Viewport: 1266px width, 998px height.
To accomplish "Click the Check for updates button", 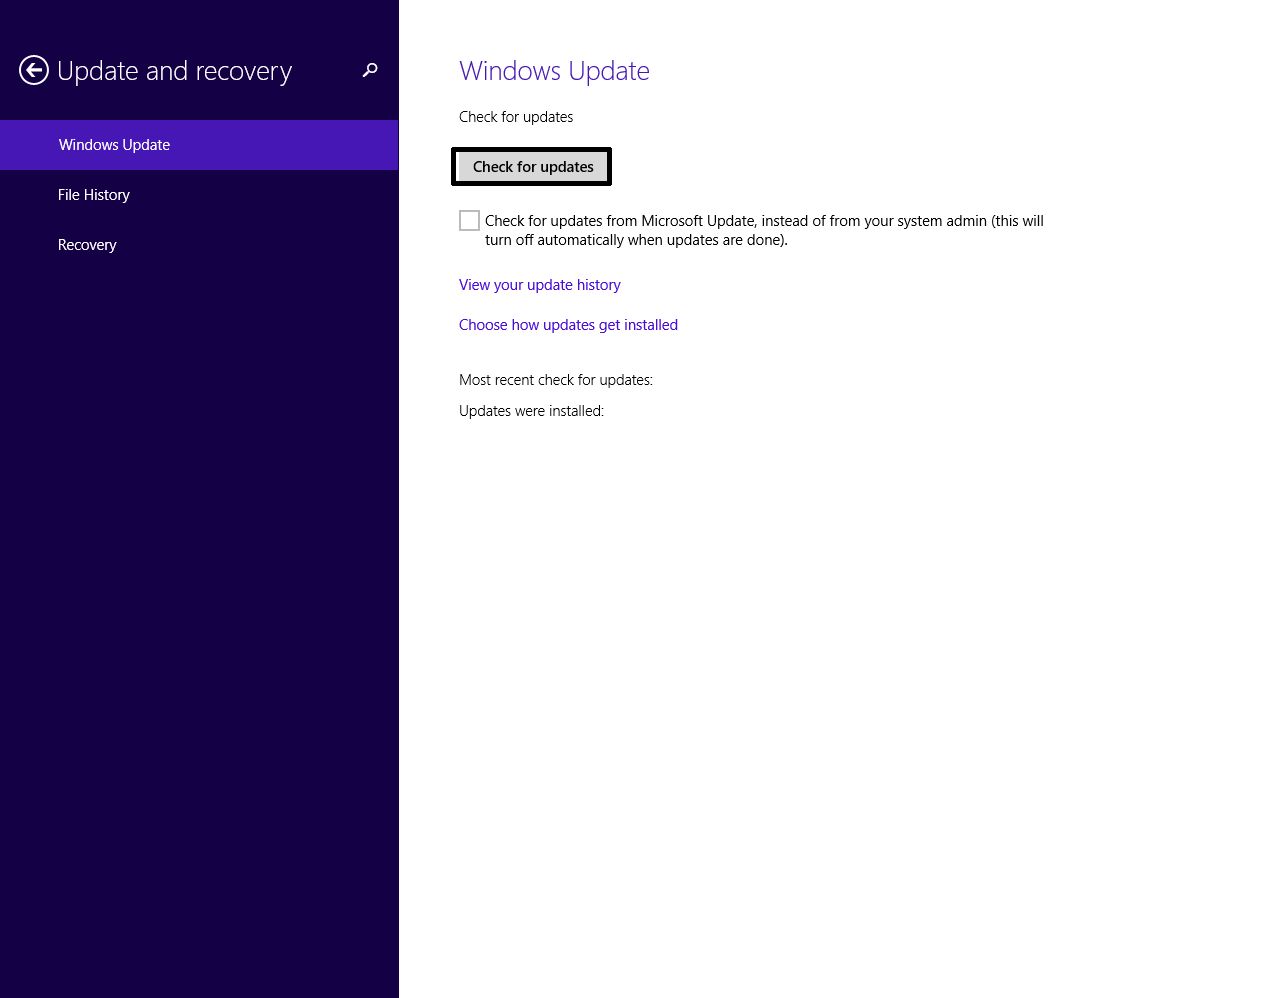I will (x=532, y=167).
